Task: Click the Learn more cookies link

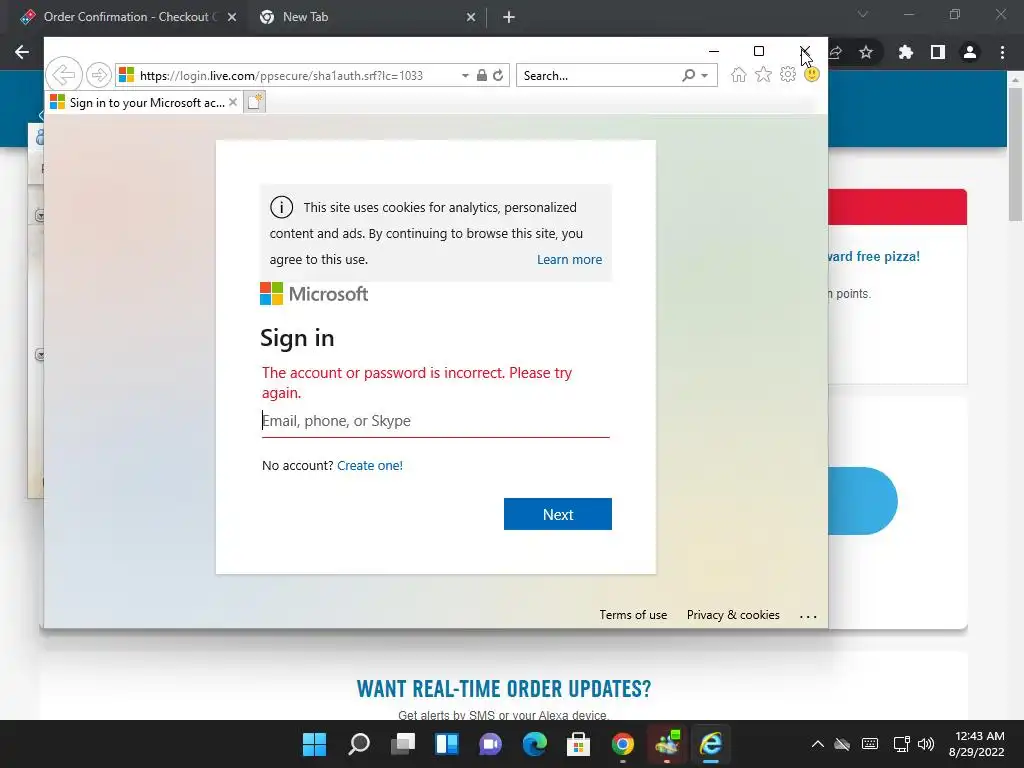Action: [569, 259]
